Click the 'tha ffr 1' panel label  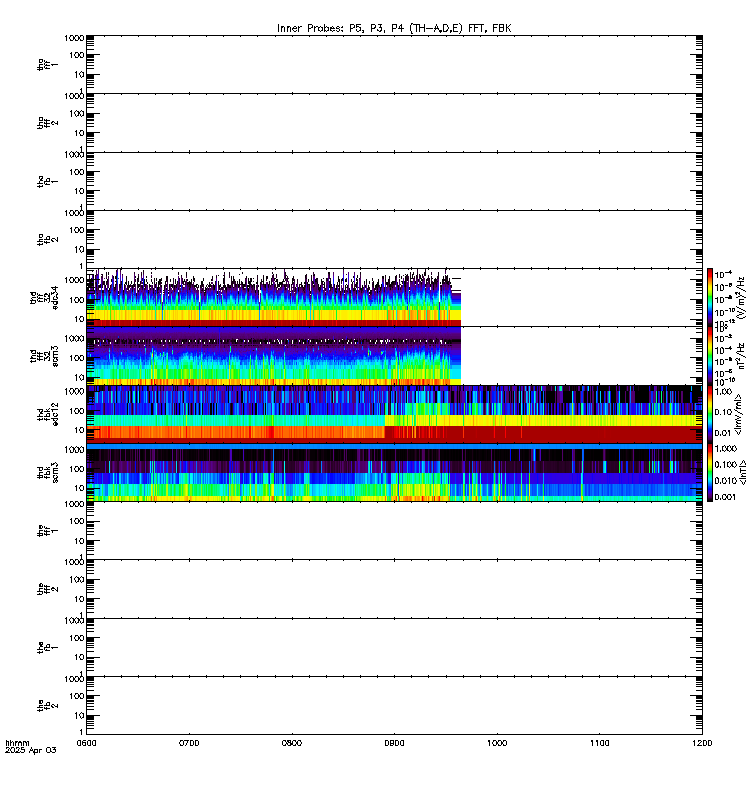click(47, 64)
